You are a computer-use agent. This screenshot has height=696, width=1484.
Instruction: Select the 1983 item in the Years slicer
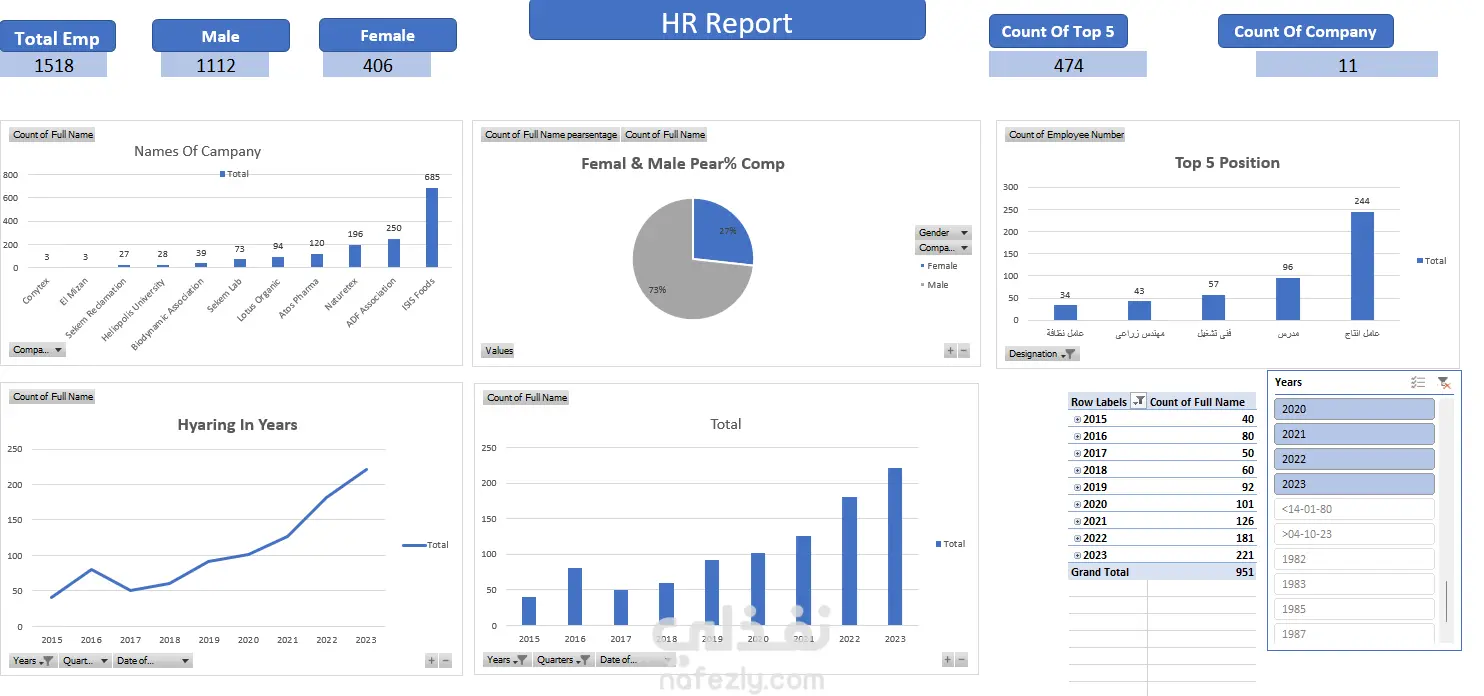tap(1354, 584)
